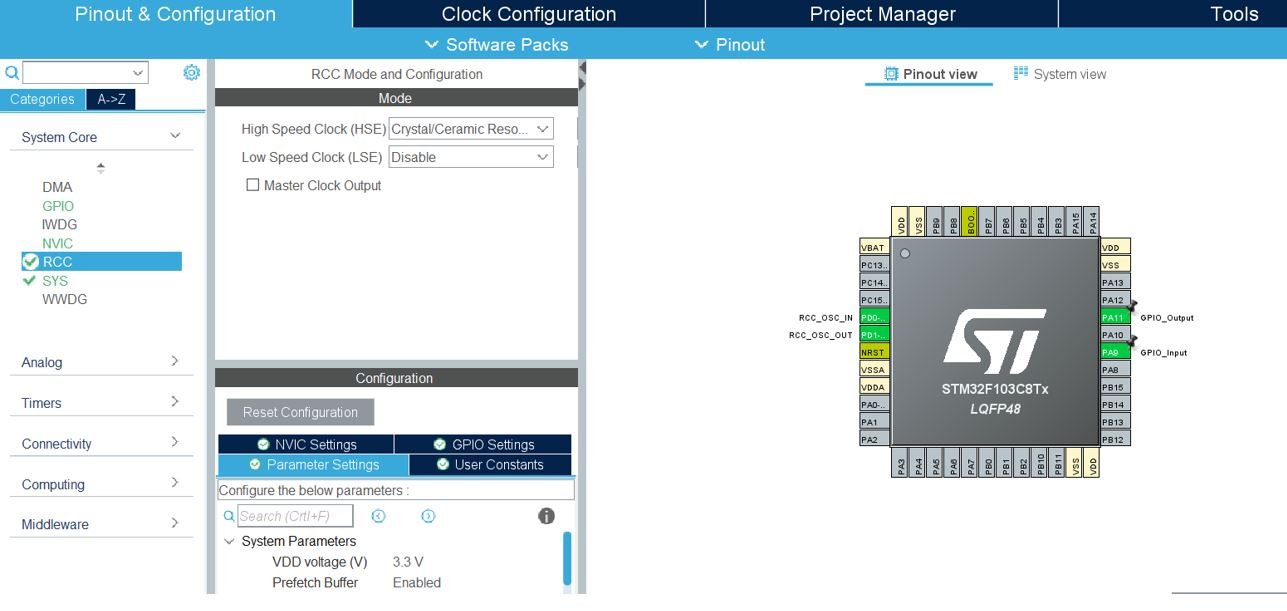The image size is (1287, 611).
Task: Select the PB15 pin on the chip
Action: 1115,387
